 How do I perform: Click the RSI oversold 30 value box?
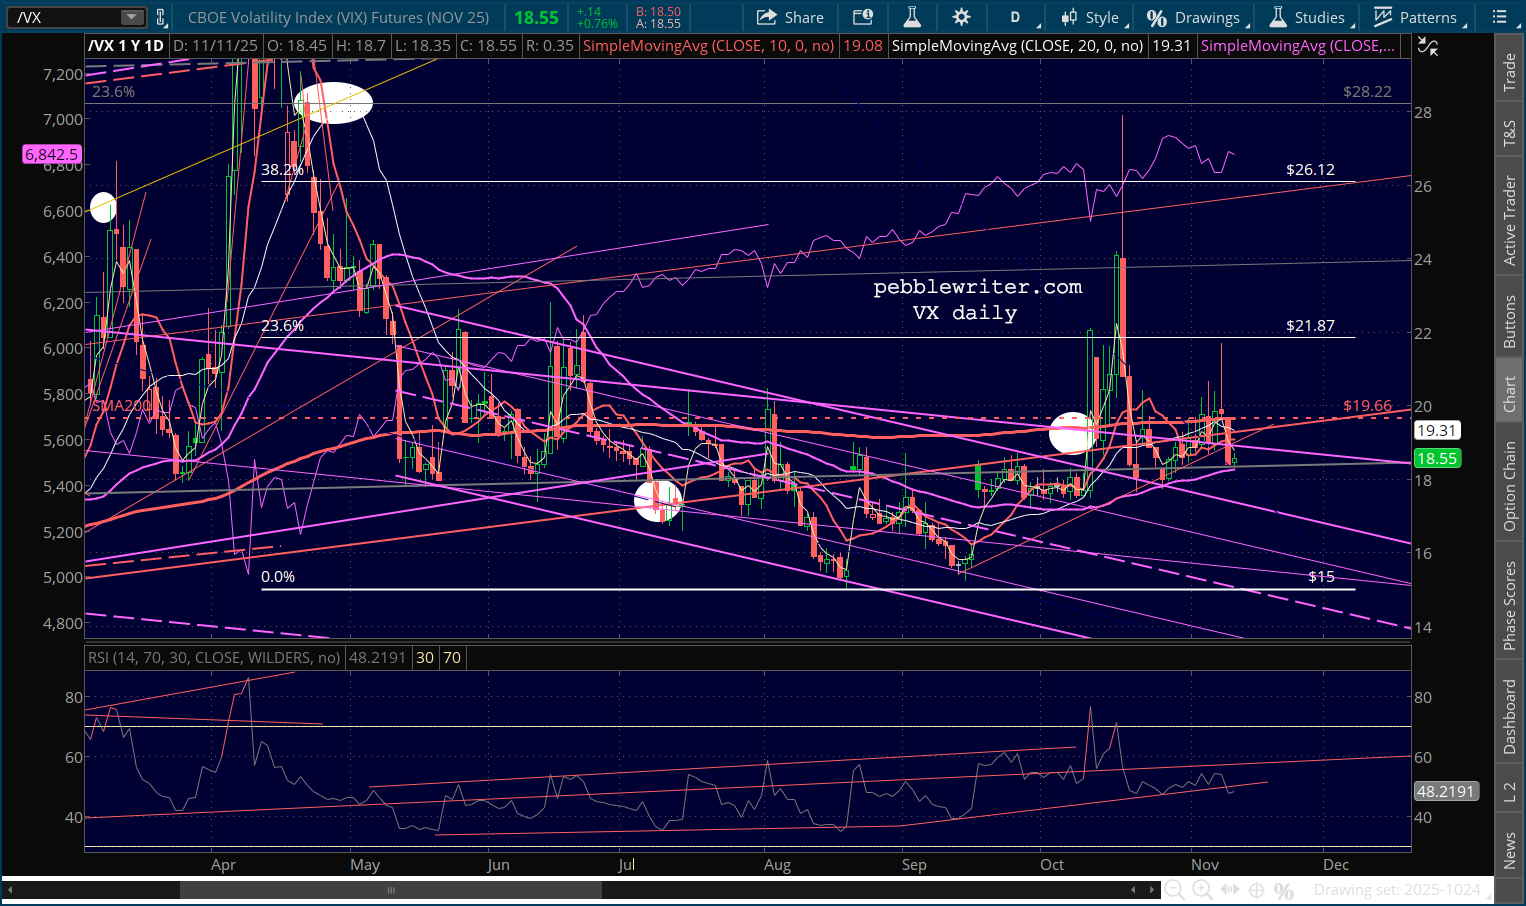(425, 657)
